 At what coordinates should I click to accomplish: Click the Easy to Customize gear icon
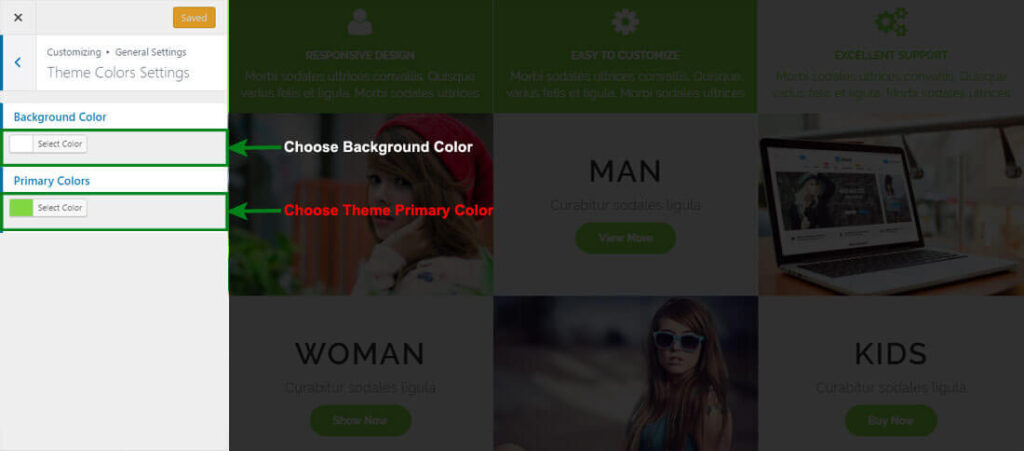click(625, 22)
